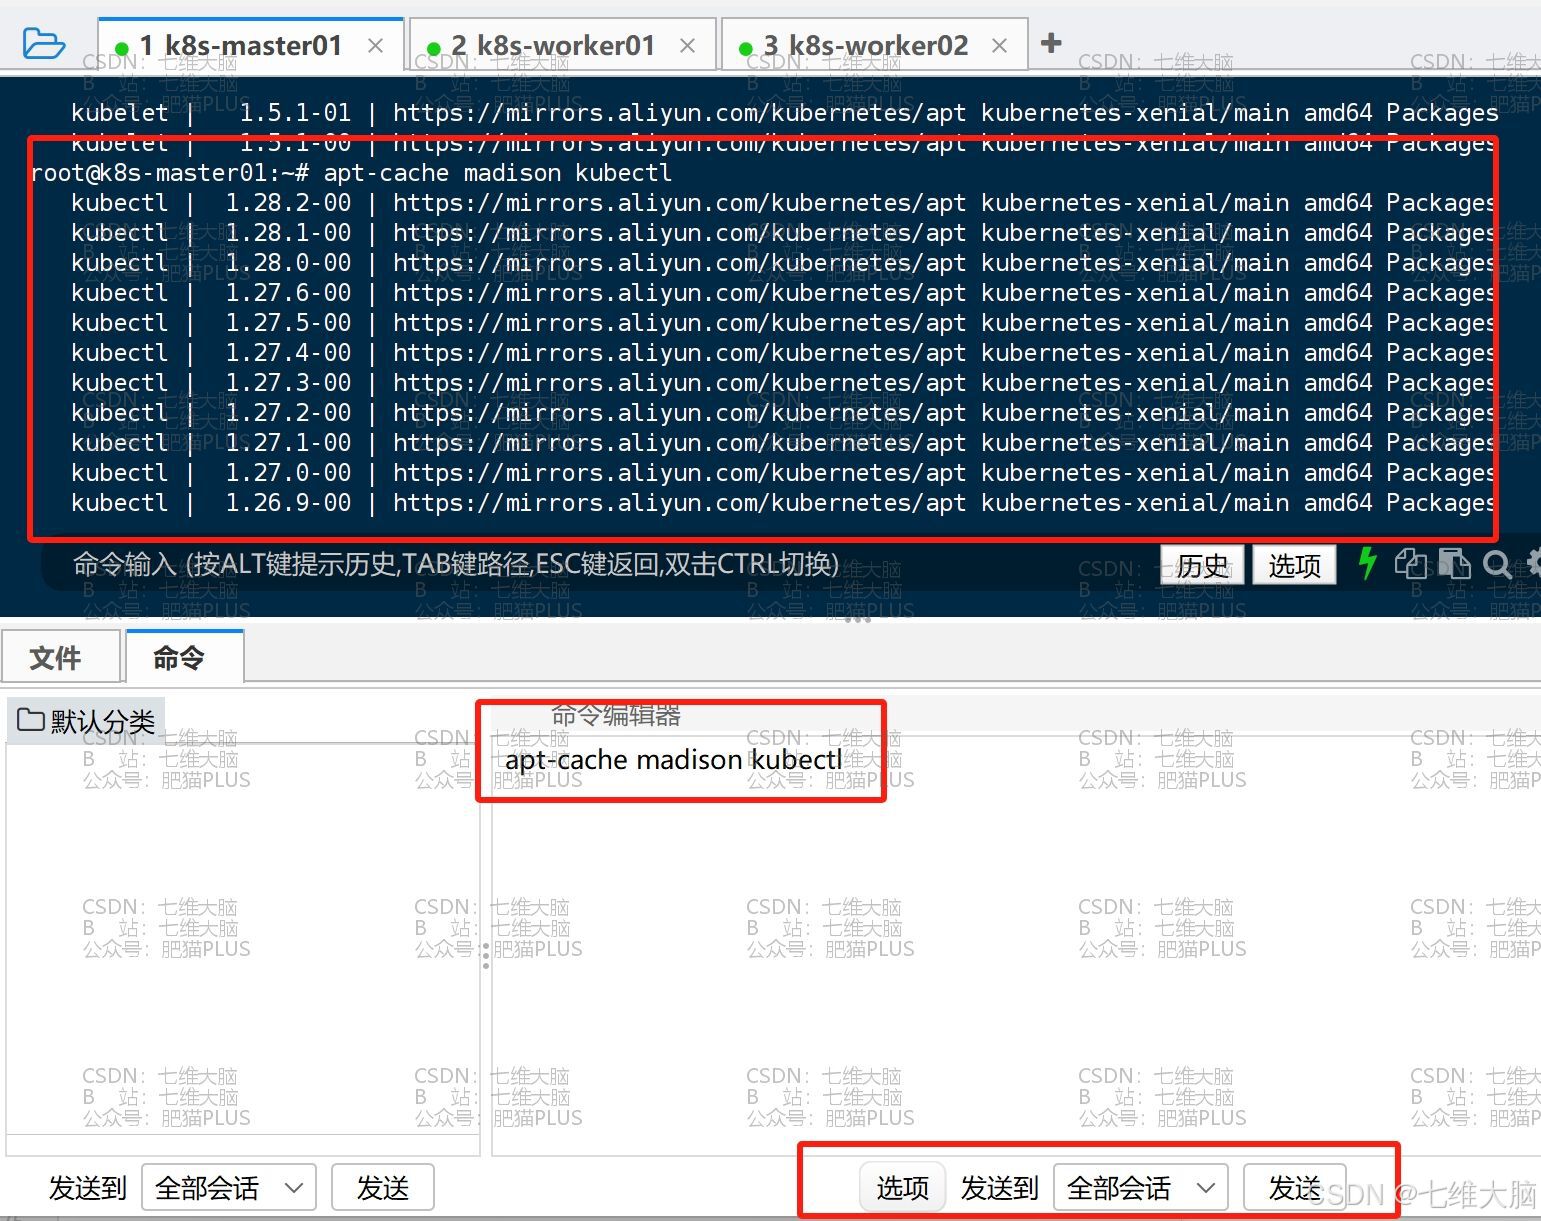The width and height of the screenshot is (1541, 1221).
Task: Open the connection manager folder icon
Action: click(43, 44)
